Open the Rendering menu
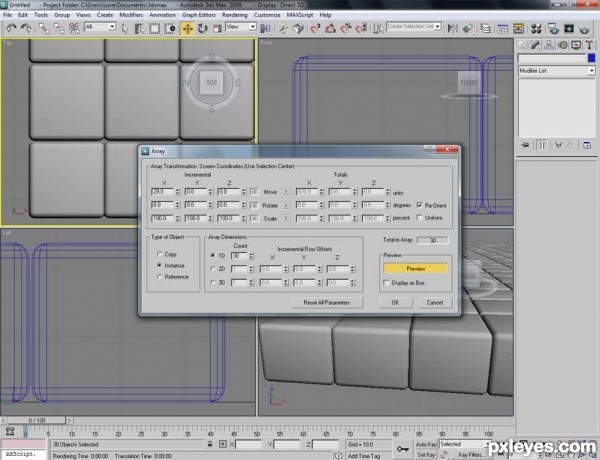The height and width of the screenshot is (460, 600). (x=235, y=15)
